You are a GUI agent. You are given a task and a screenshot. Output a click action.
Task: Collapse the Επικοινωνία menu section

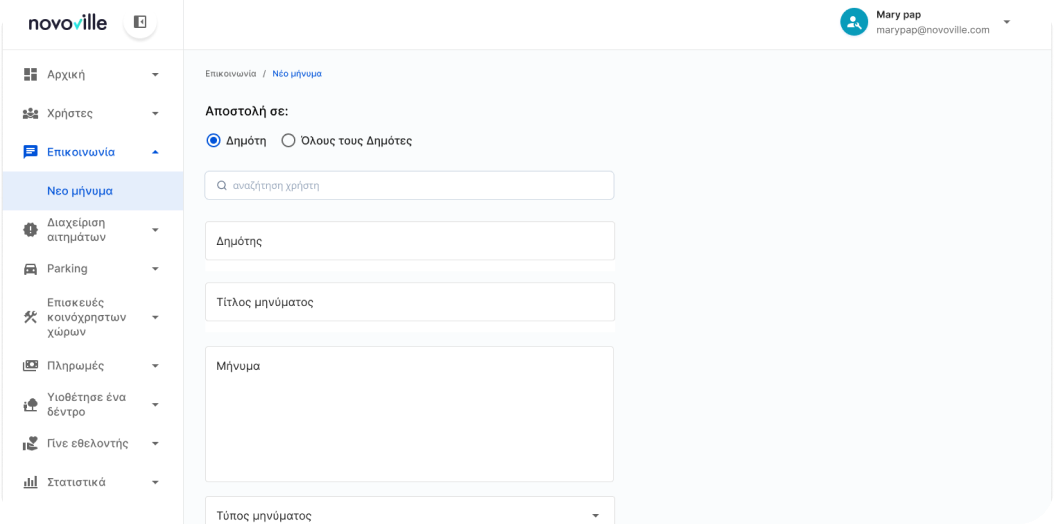[x=155, y=152]
